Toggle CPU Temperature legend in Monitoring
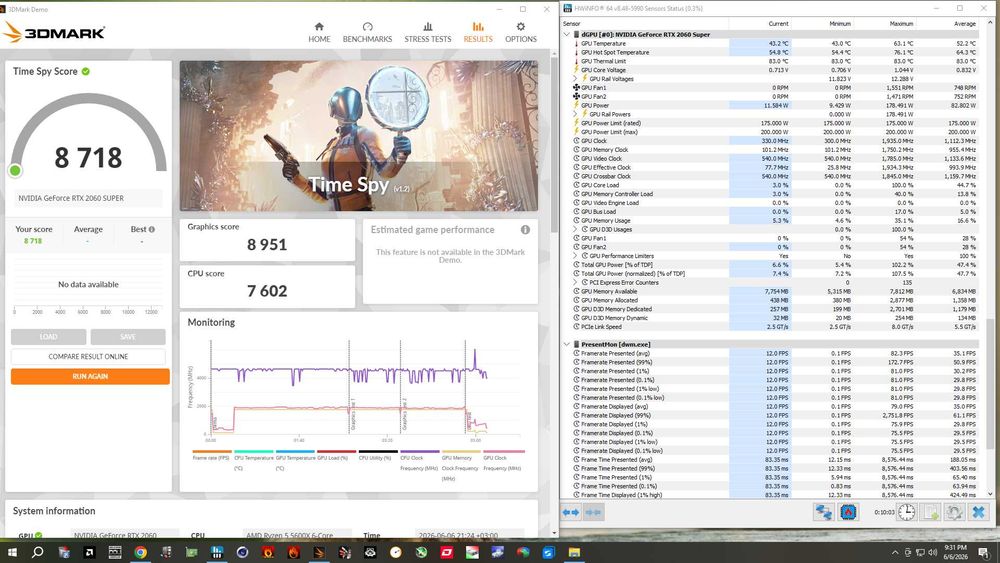The width and height of the screenshot is (1000, 563). [x=253, y=460]
